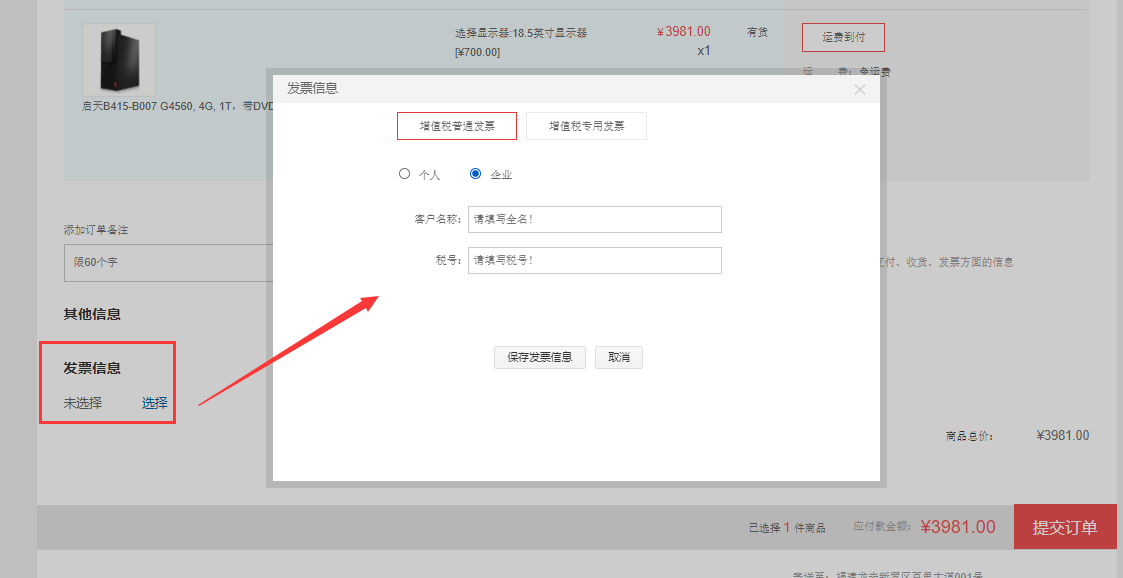
Task: Click the 客户名称 customer name field
Action: (x=594, y=219)
